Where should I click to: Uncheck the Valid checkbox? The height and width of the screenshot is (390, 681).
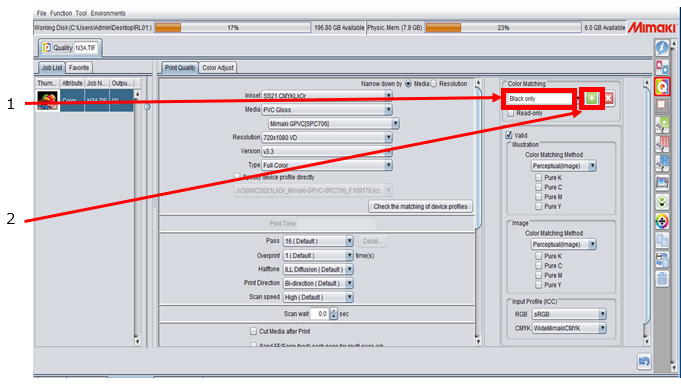click(509, 136)
